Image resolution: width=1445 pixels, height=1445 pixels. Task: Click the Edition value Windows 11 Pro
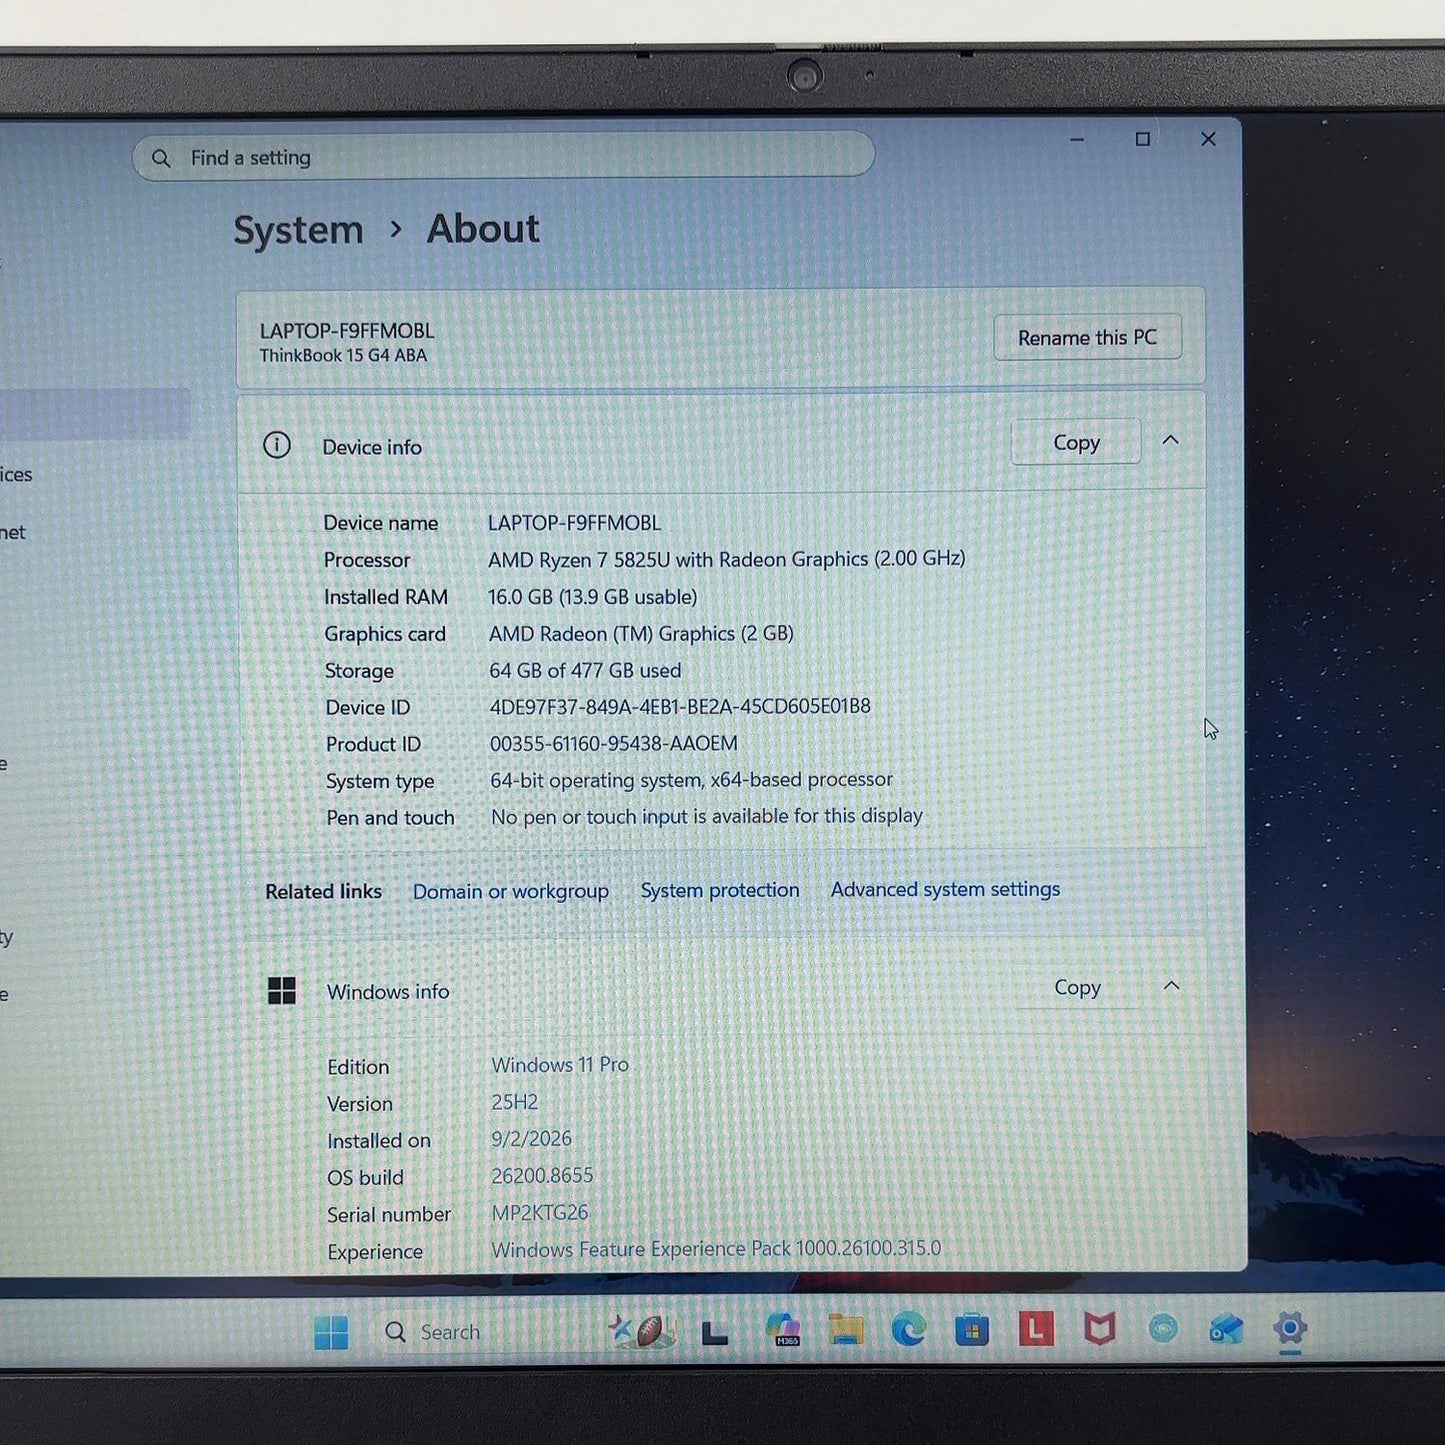(560, 1065)
